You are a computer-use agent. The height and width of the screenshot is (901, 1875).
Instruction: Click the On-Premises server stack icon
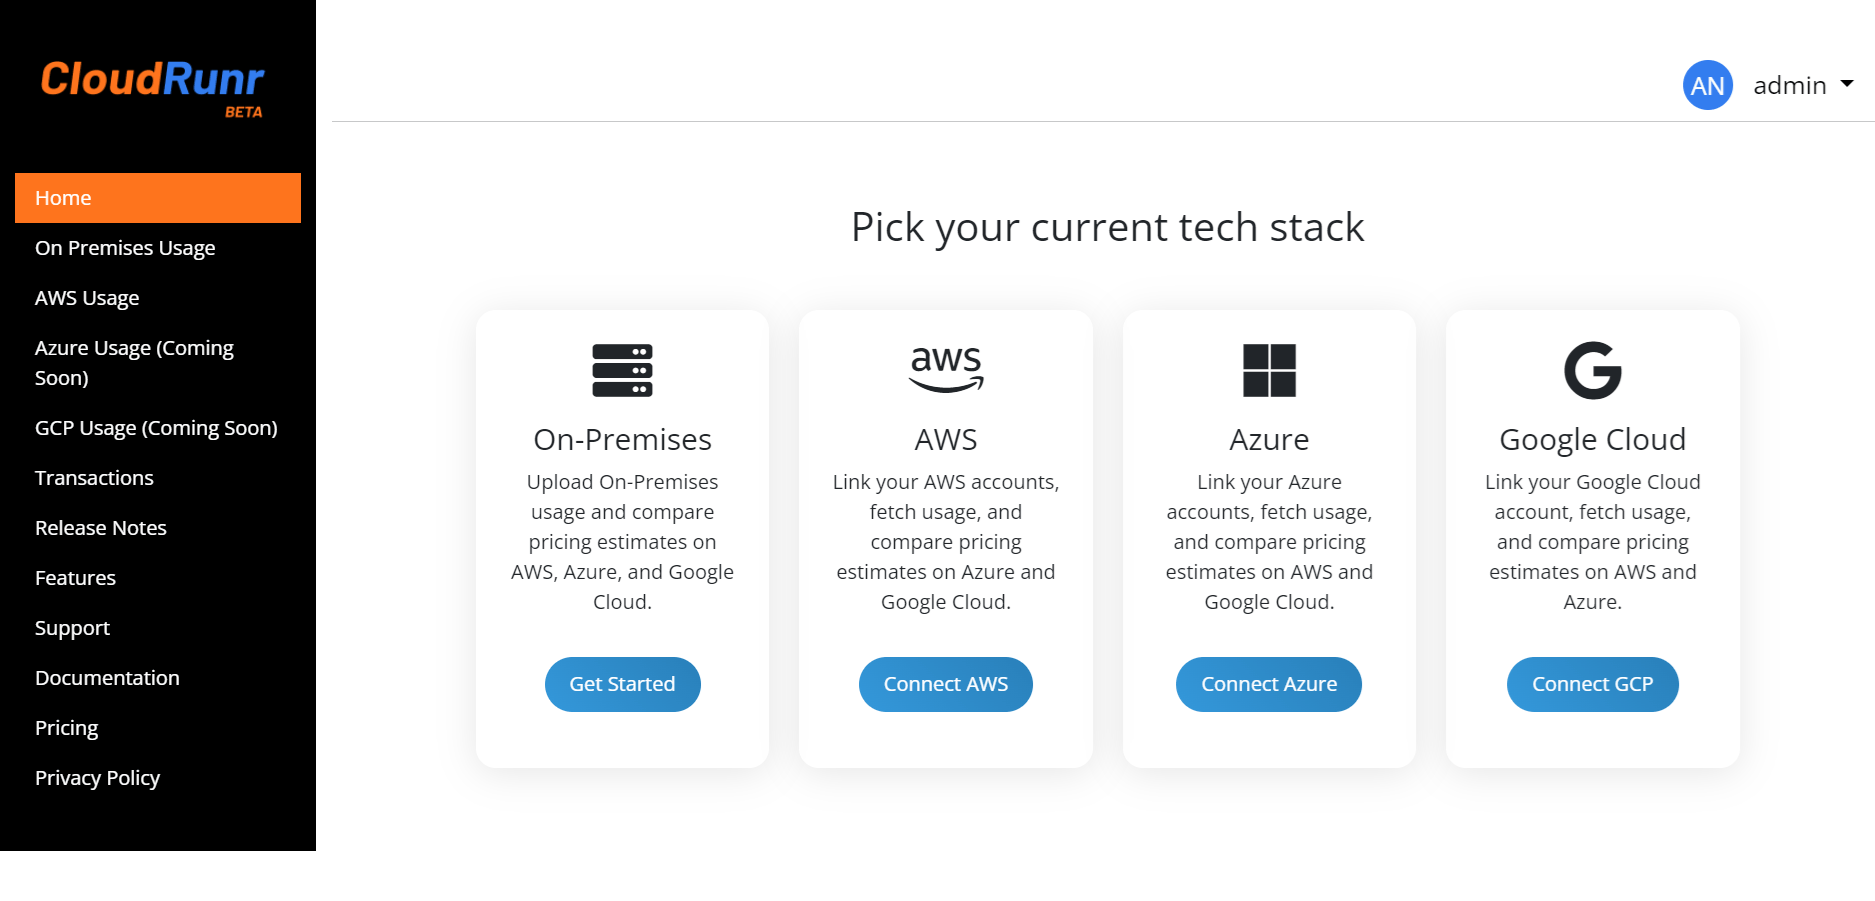622,370
